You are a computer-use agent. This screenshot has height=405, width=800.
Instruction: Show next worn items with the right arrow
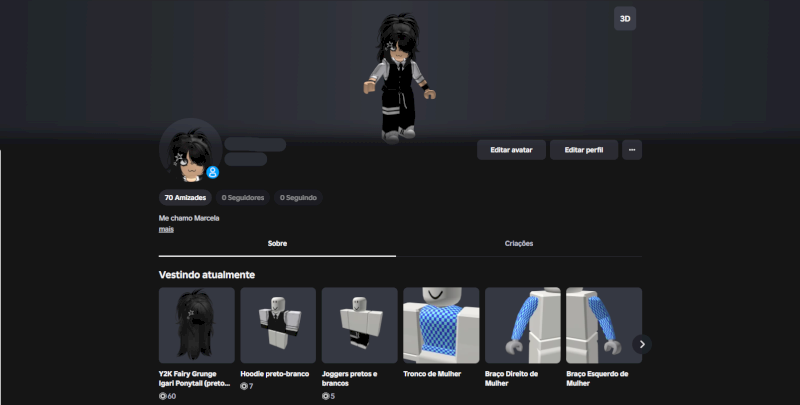click(642, 344)
